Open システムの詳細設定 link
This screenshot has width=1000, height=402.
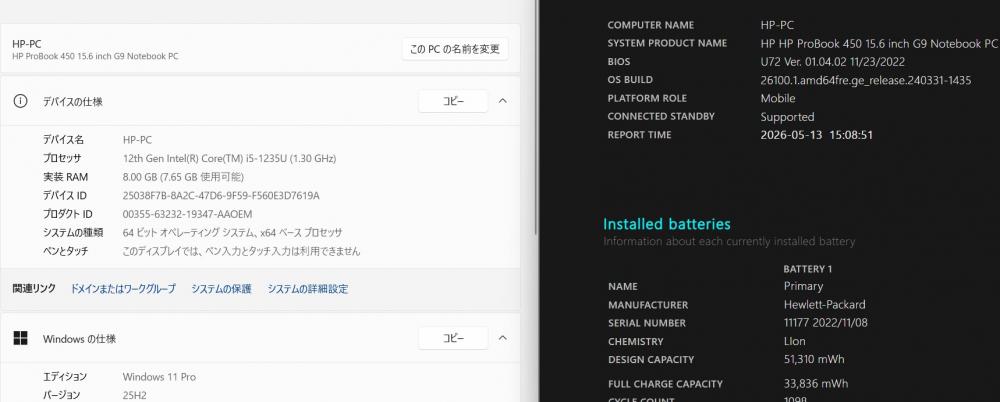coord(308,289)
